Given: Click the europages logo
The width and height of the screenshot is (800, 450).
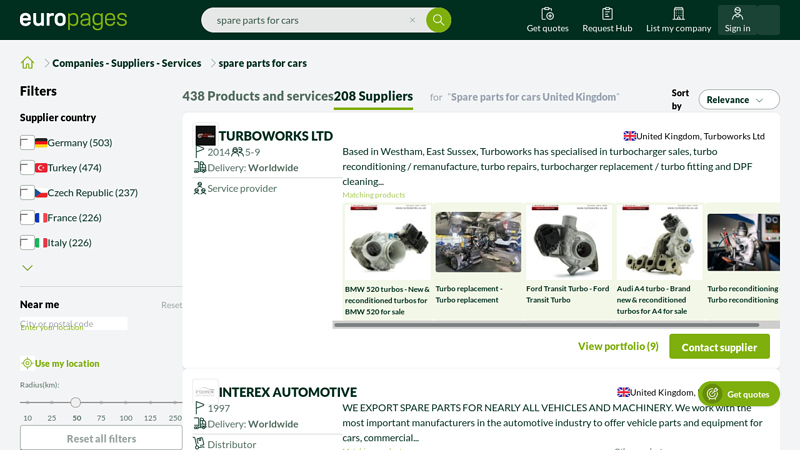Looking at the screenshot, I should (73, 20).
